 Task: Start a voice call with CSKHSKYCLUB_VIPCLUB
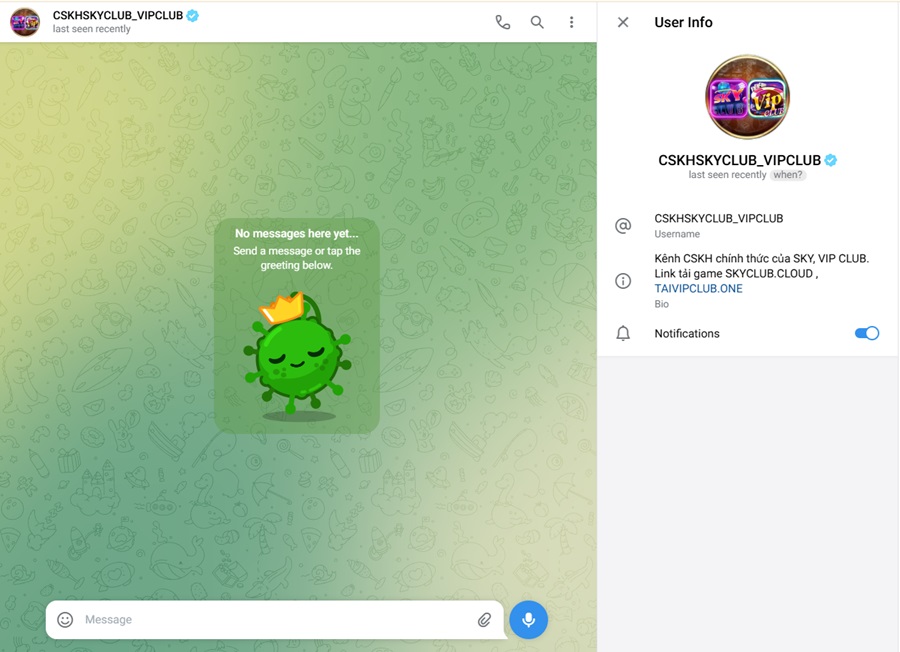(x=502, y=22)
